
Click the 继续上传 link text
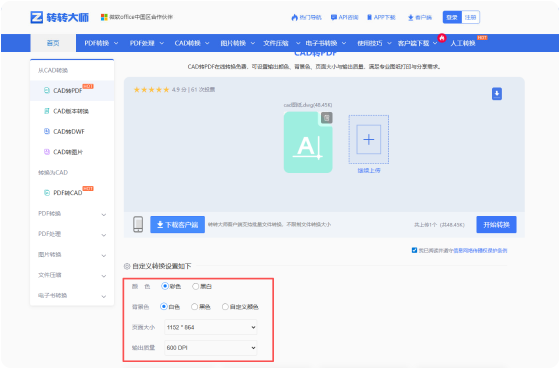coord(369,171)
